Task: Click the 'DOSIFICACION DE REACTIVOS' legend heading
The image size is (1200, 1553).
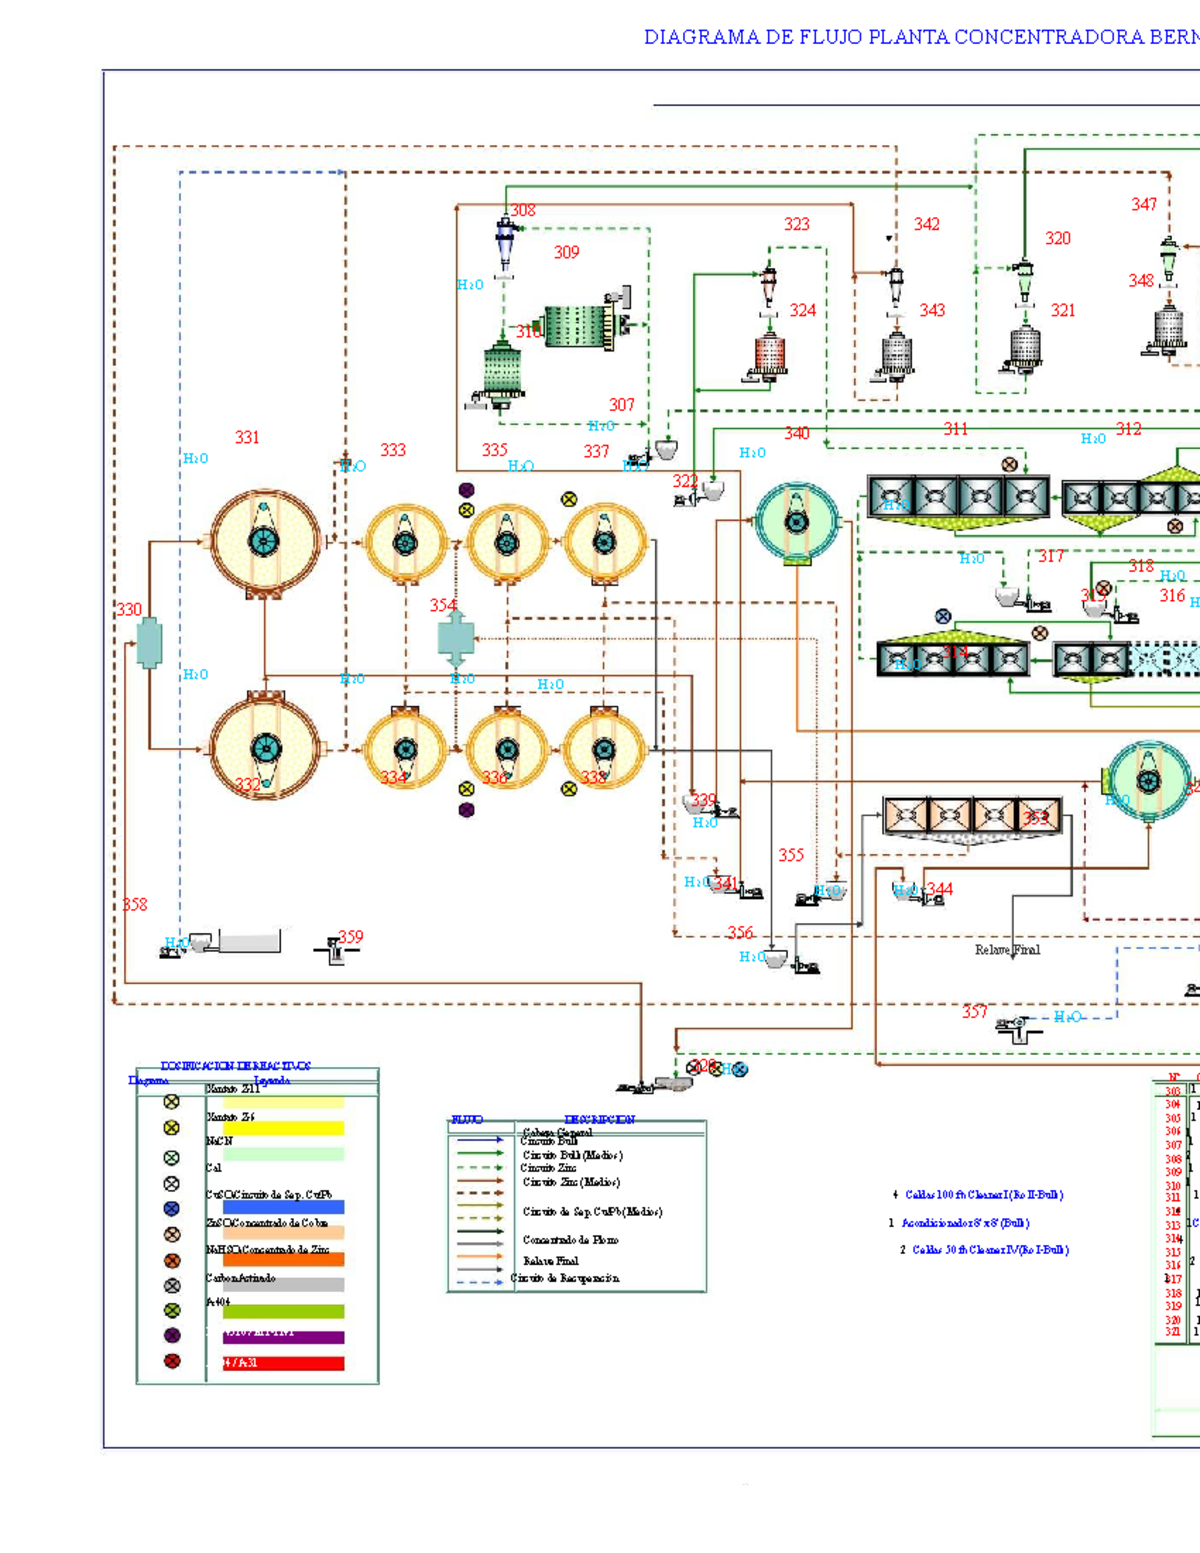Action: pos(235,1066)
